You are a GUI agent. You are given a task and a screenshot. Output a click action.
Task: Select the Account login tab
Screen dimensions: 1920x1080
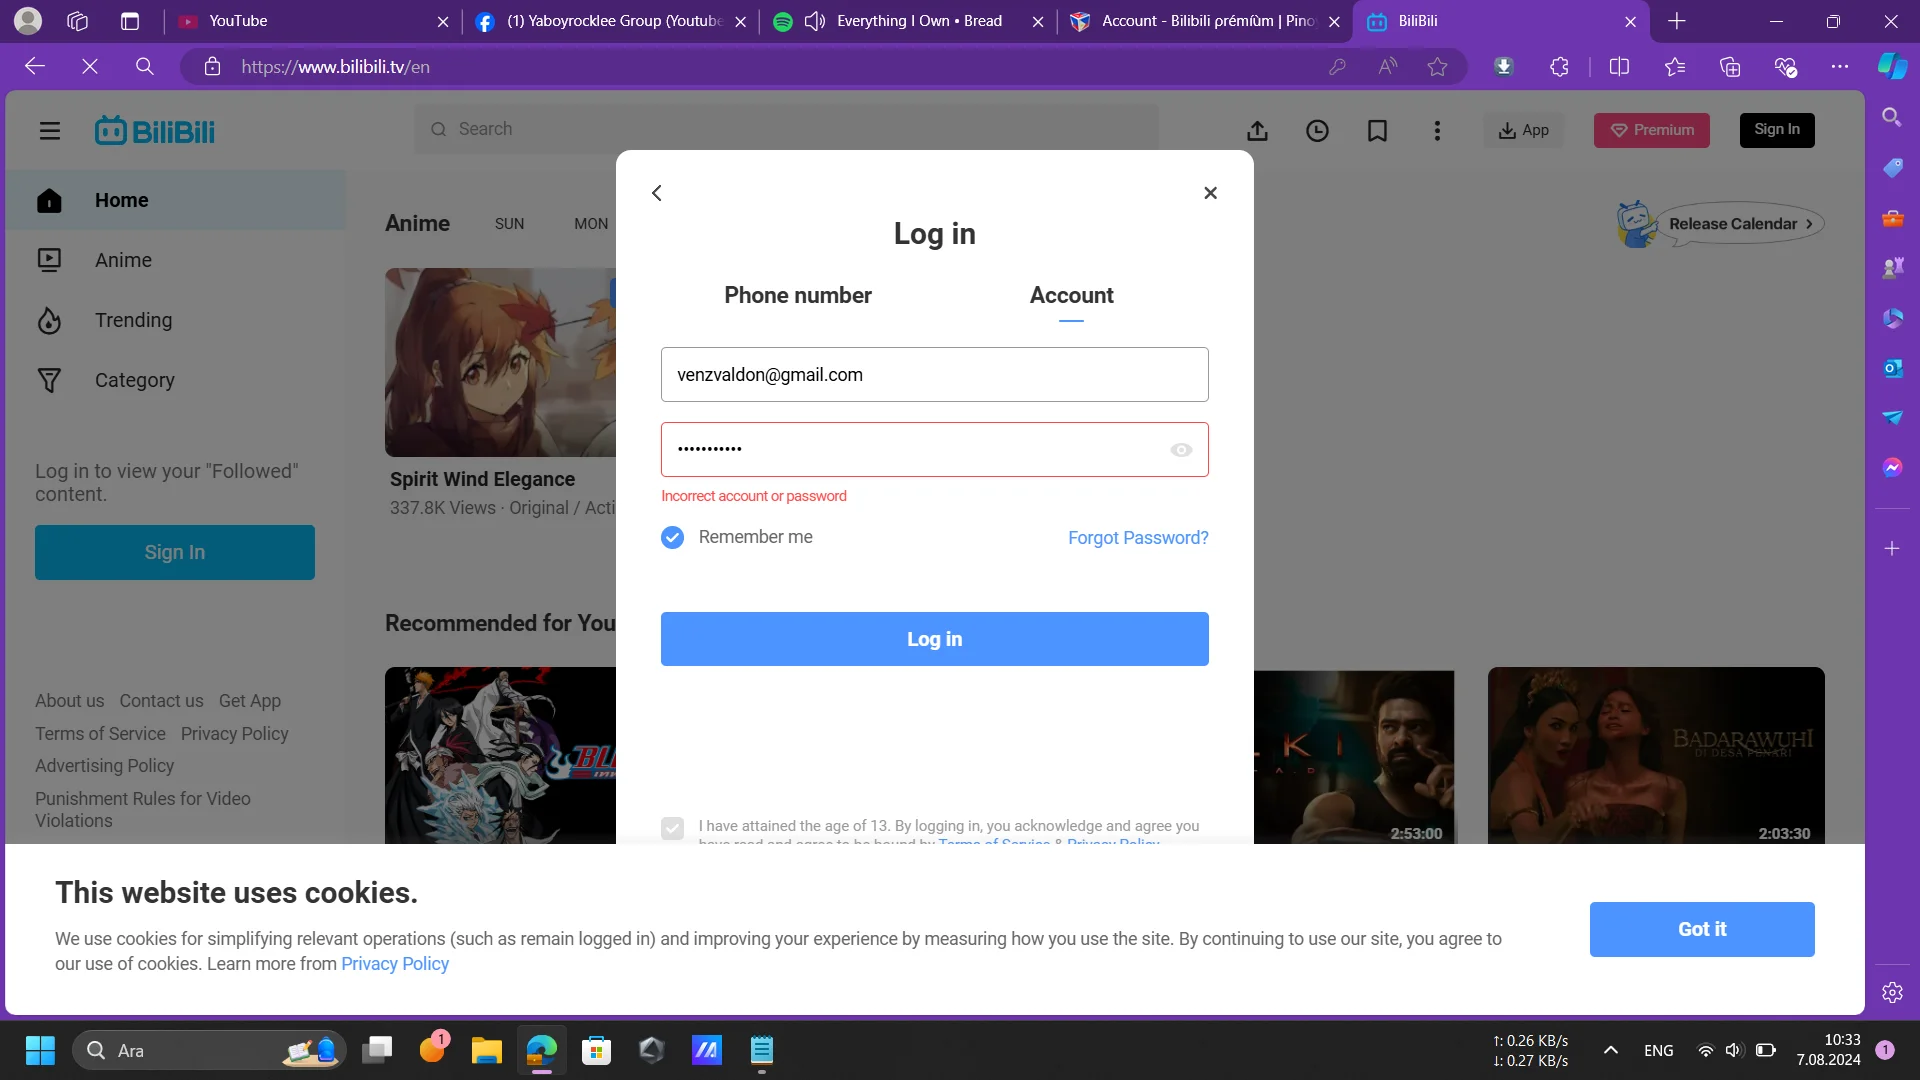point(1071,295)
